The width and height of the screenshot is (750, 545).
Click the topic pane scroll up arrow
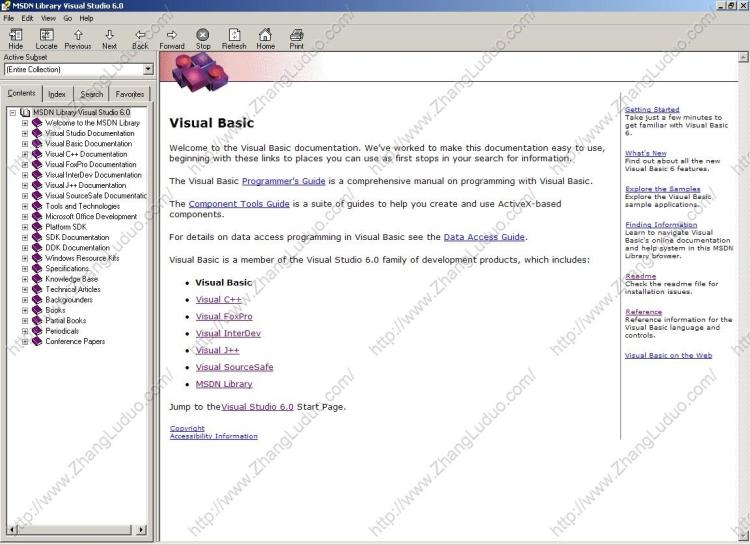coord(743,57)
